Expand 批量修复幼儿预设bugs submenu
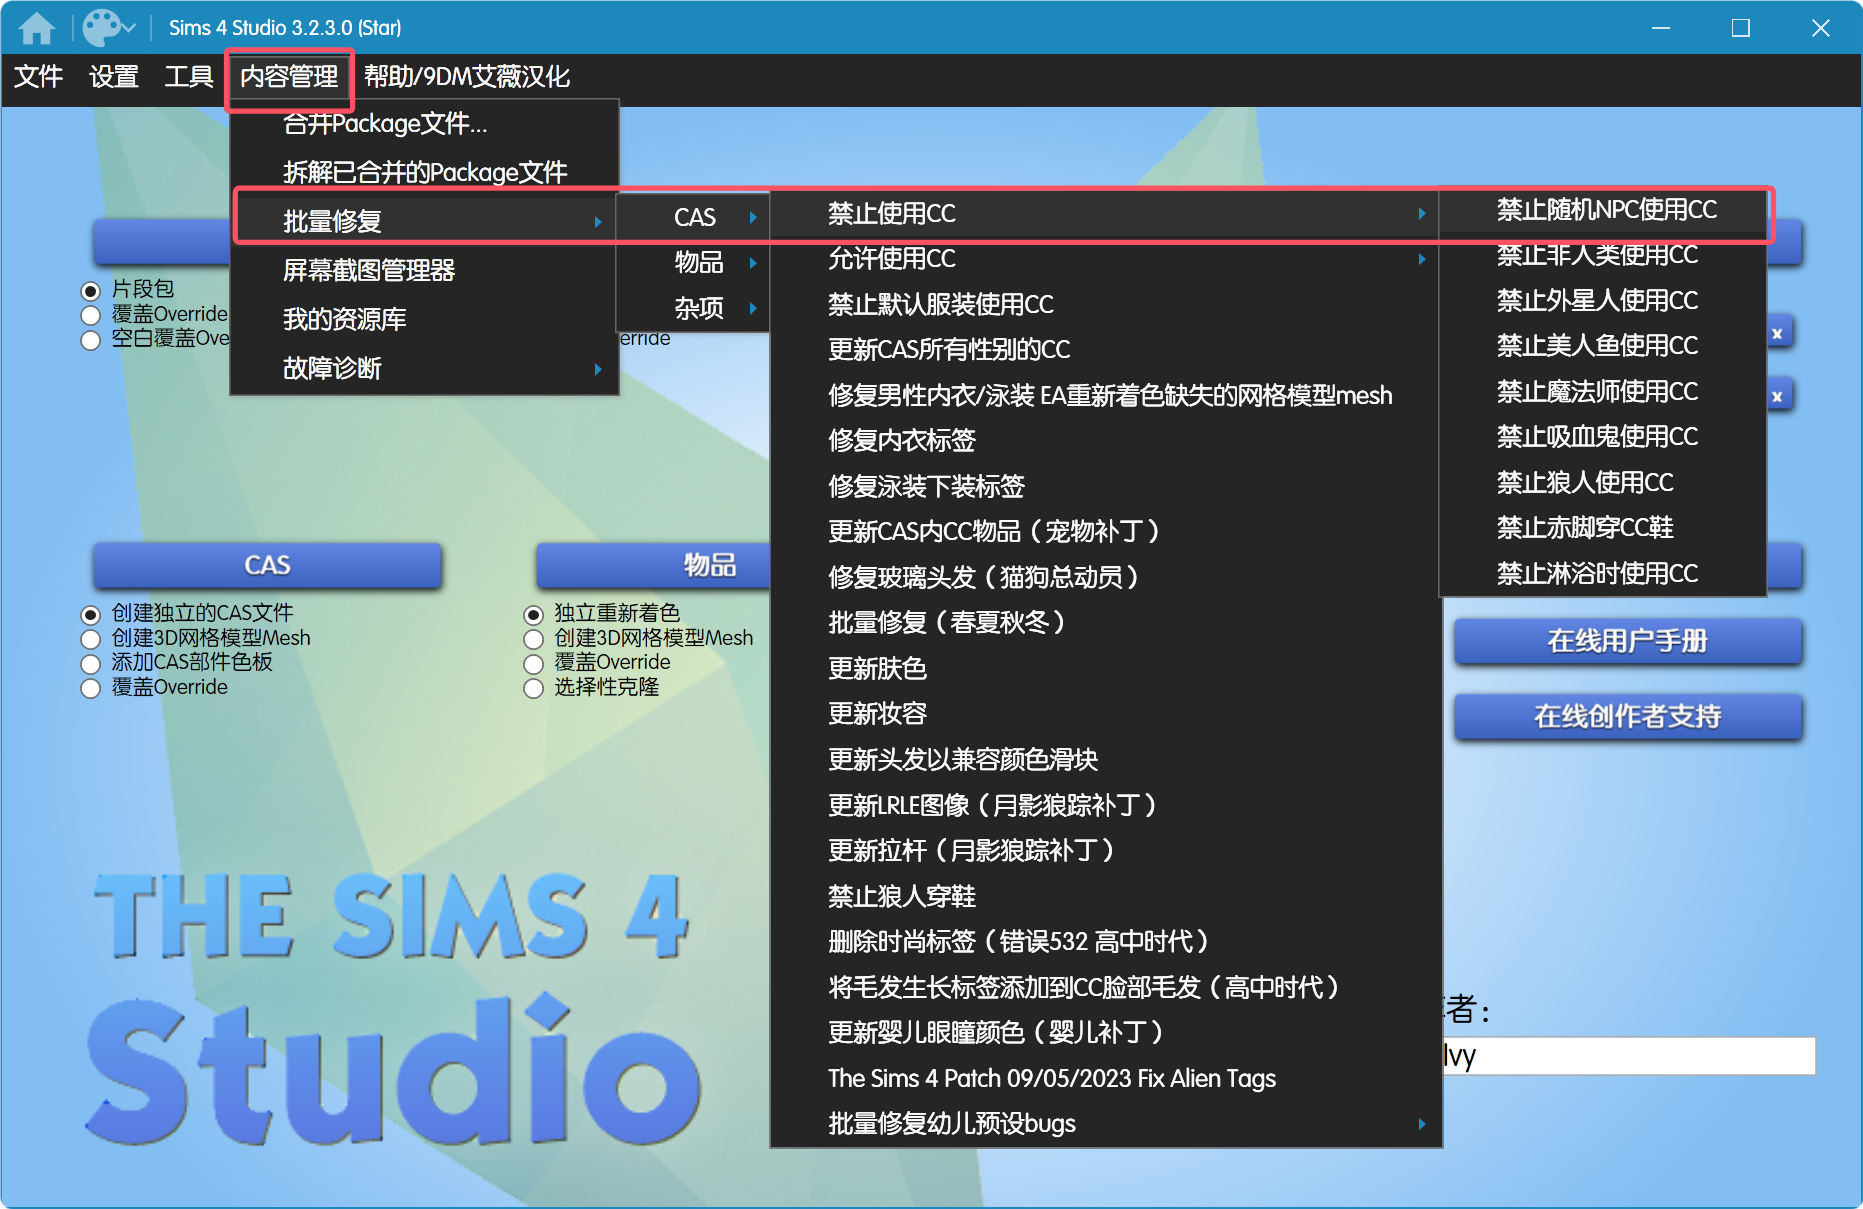Image resolution: width=1863 pixels, height=1209 pixels. click(1105, 1123)
